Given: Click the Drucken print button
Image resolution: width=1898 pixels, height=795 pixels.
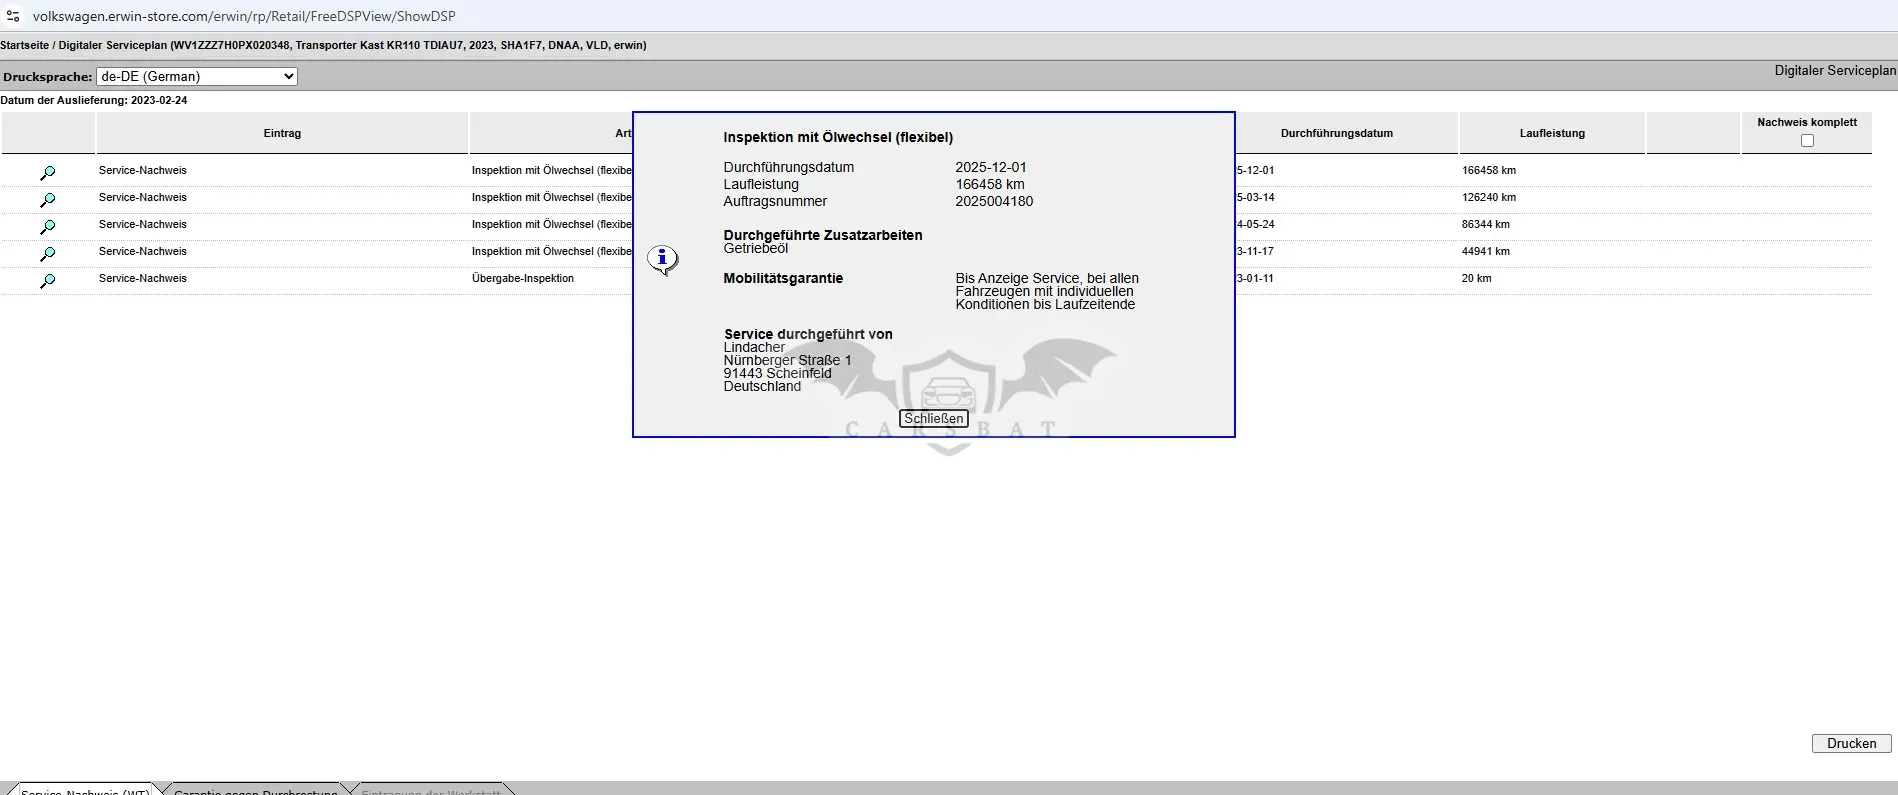Looking at the screenshot, I should [1851, 743].
